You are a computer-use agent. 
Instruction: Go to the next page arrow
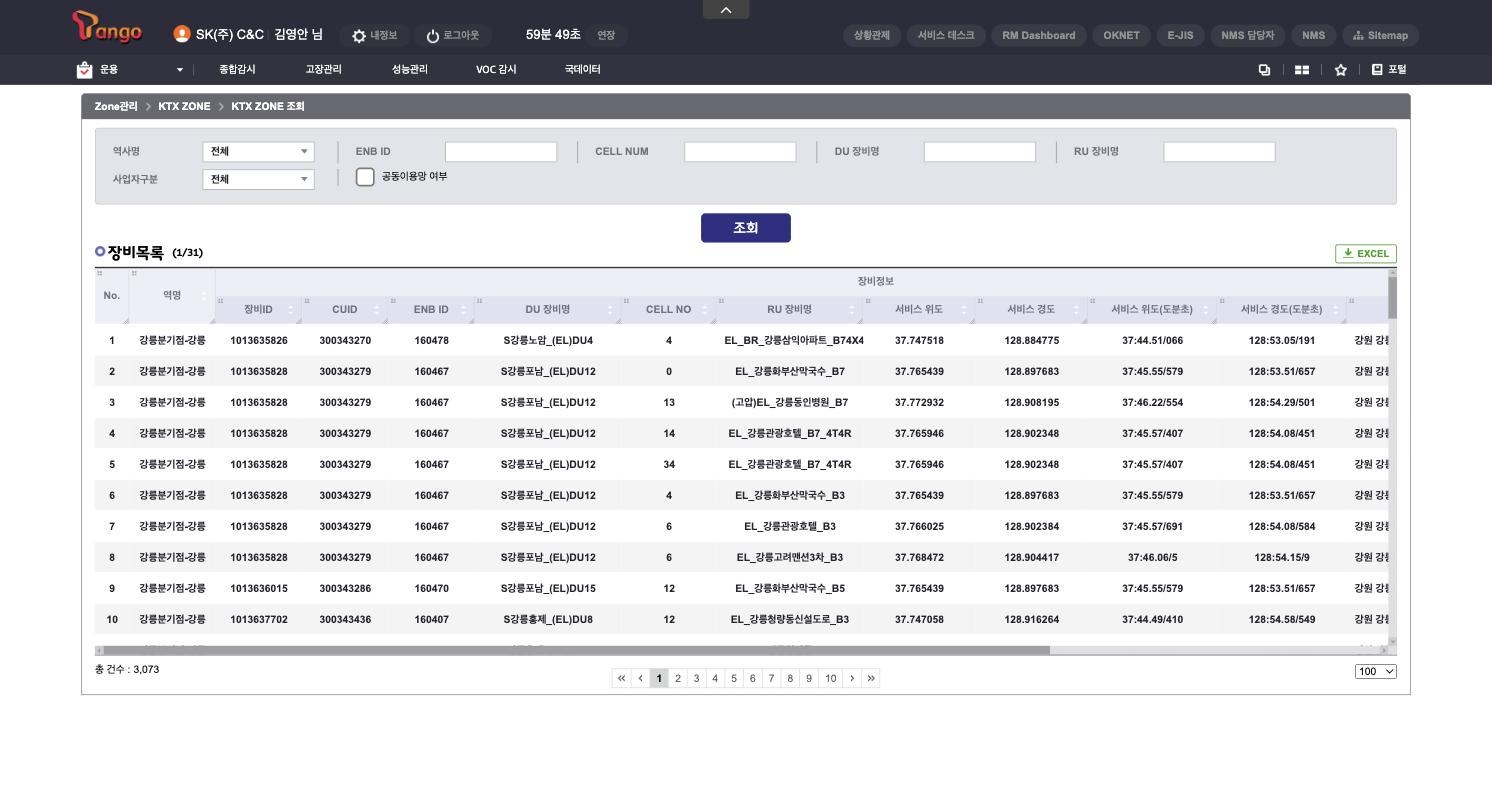(x=852, y=678)
